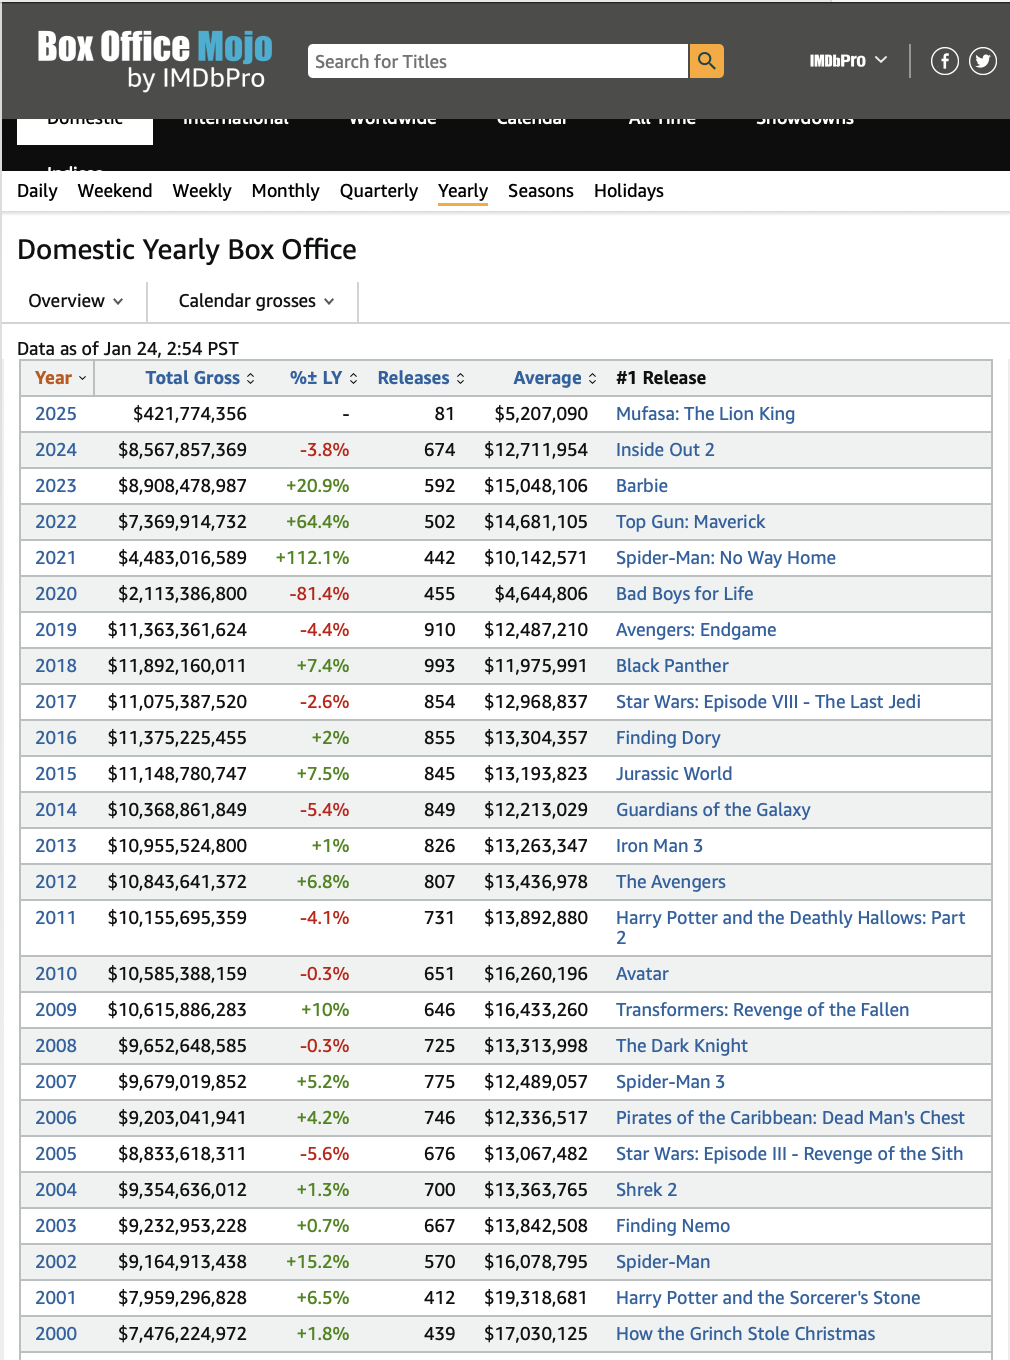This screenshot has height=1360, width=1010.
Task: Click the orange search magnifier button
Action: point(706,61)
